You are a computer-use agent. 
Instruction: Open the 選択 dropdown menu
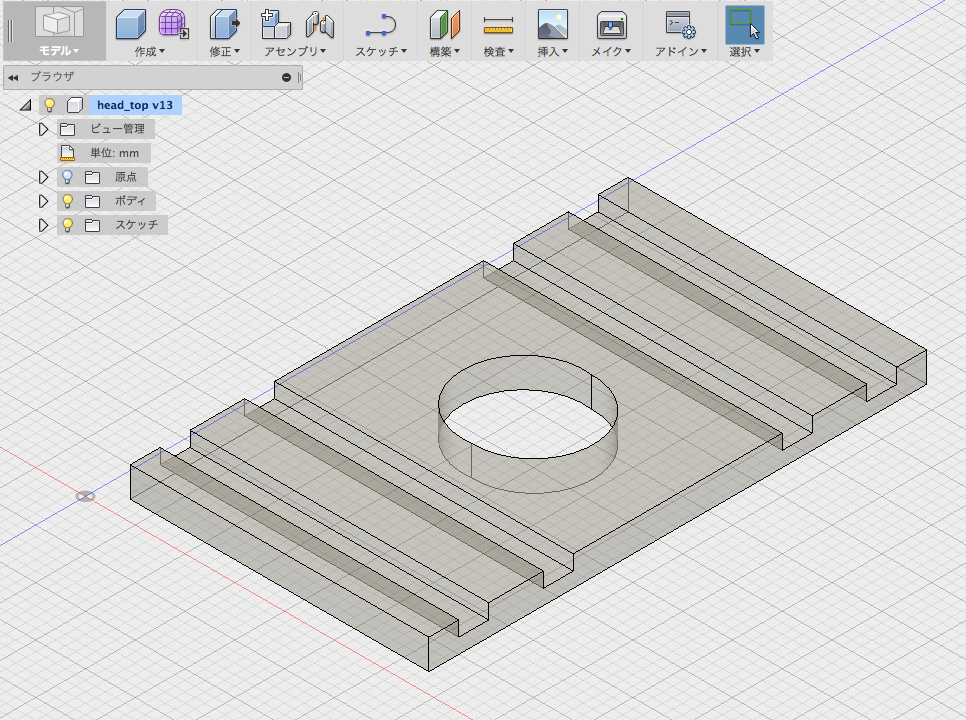click(x=745, y=52)
